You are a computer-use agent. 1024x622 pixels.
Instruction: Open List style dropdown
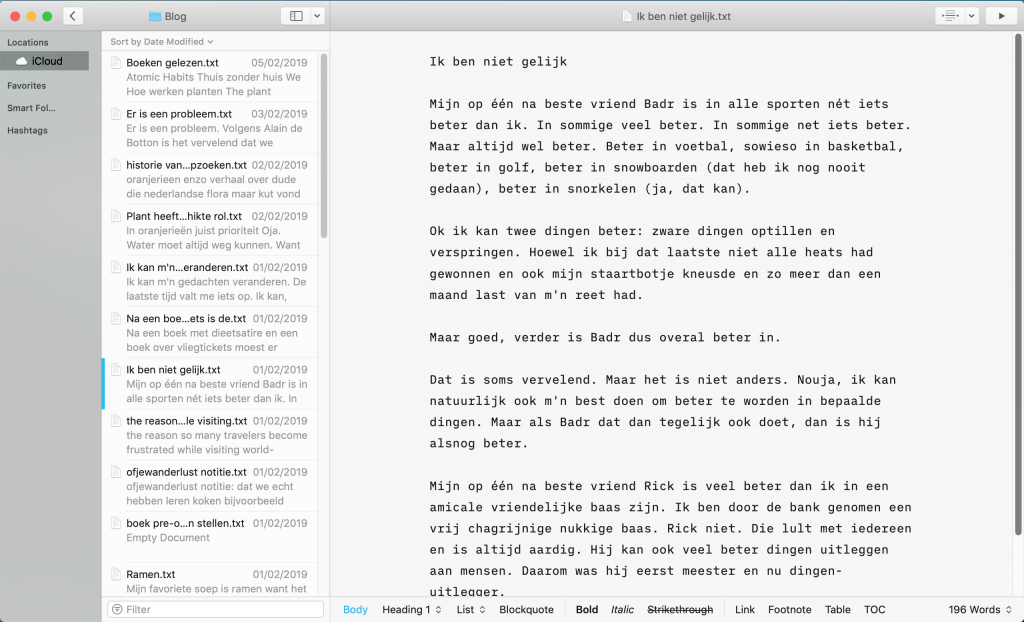(x=471, y=609)
